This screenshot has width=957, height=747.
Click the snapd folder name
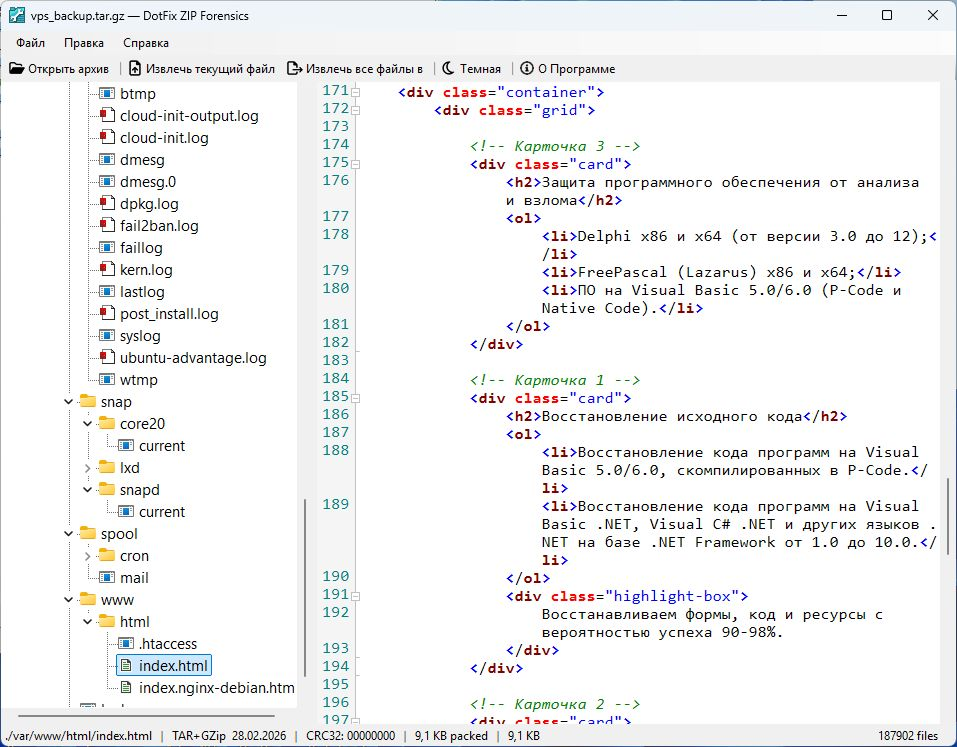click(x=140, y=489)
